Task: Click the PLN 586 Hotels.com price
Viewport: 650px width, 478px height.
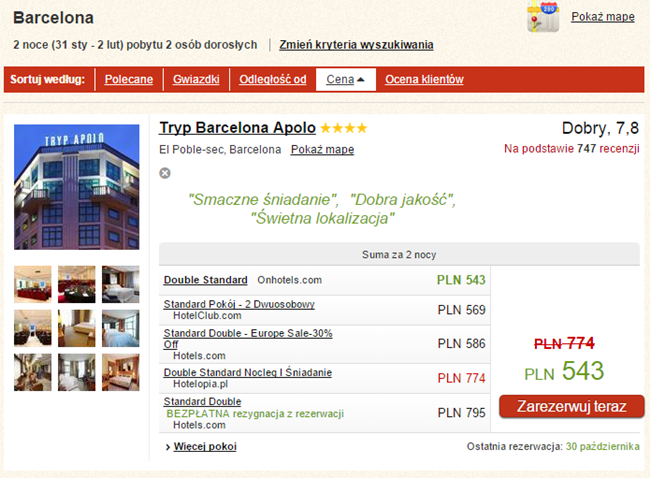Action: click(461, 344)
